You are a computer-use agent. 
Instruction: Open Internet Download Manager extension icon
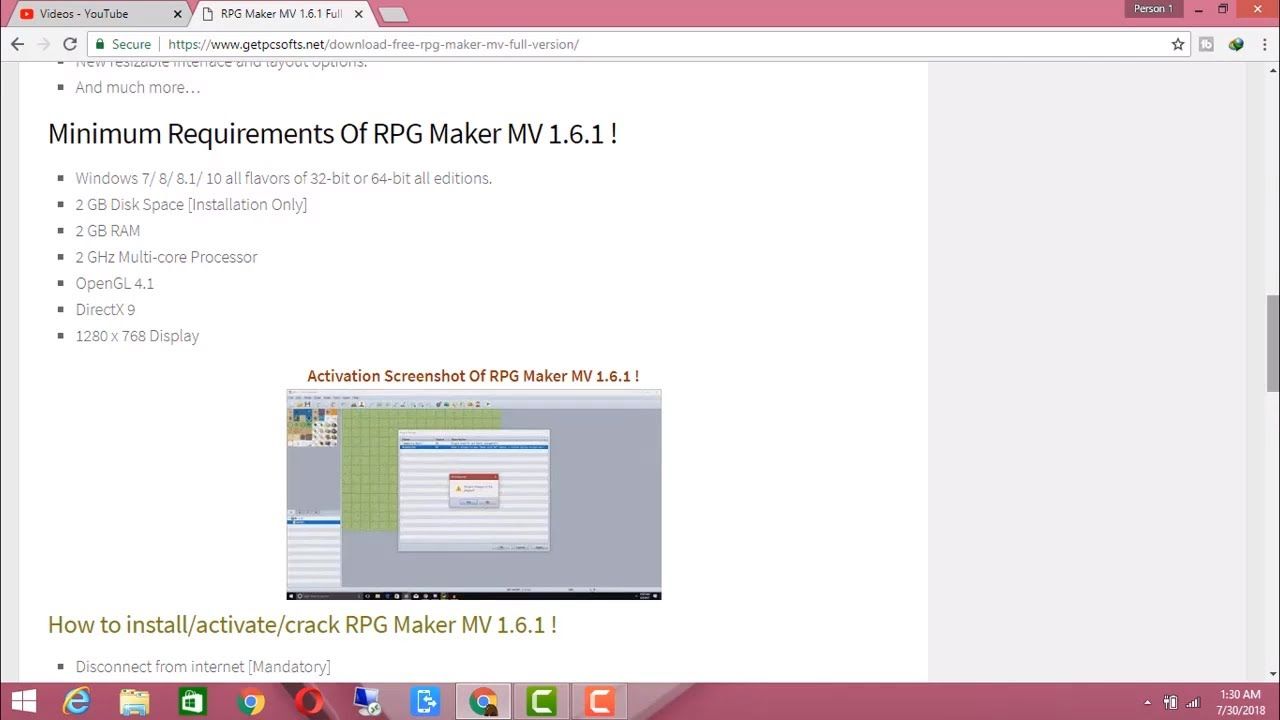(1236, 44)
